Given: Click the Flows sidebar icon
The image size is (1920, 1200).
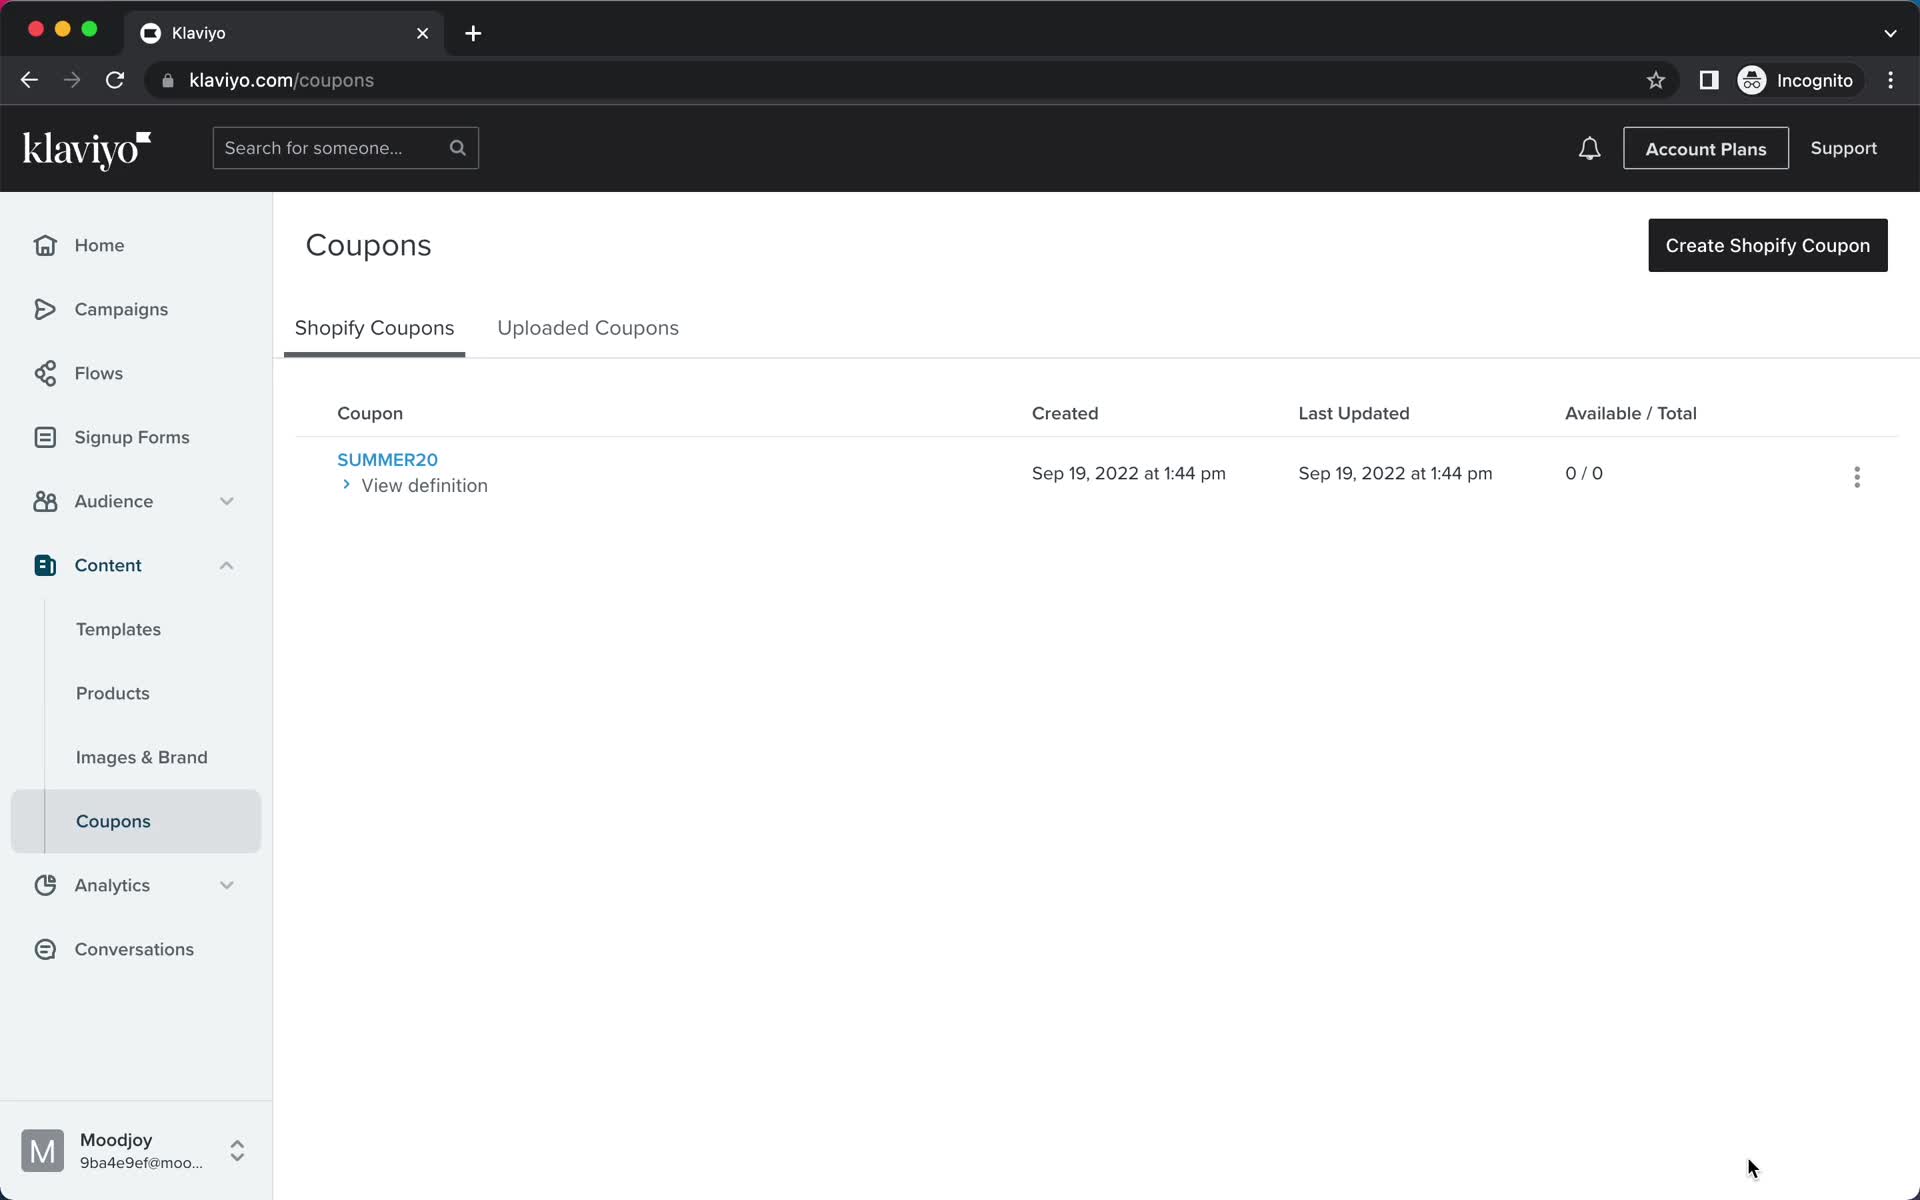Looking at the screenshot, I should [45, 373].
